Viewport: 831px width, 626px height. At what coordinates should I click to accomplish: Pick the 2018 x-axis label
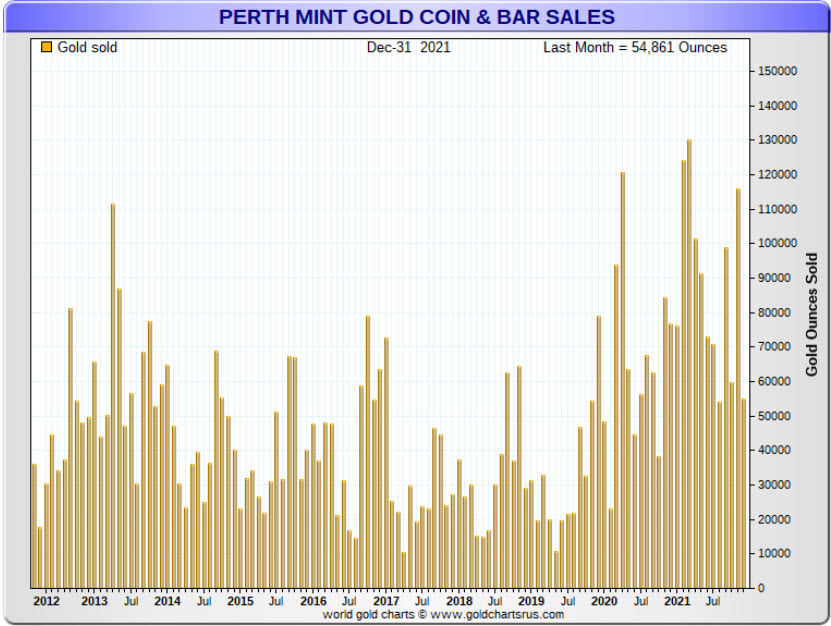click(x=459, y=601)
